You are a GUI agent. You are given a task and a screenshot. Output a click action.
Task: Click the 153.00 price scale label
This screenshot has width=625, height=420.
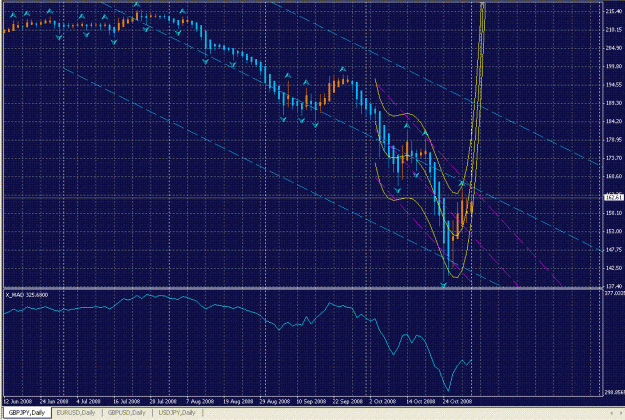613,232
